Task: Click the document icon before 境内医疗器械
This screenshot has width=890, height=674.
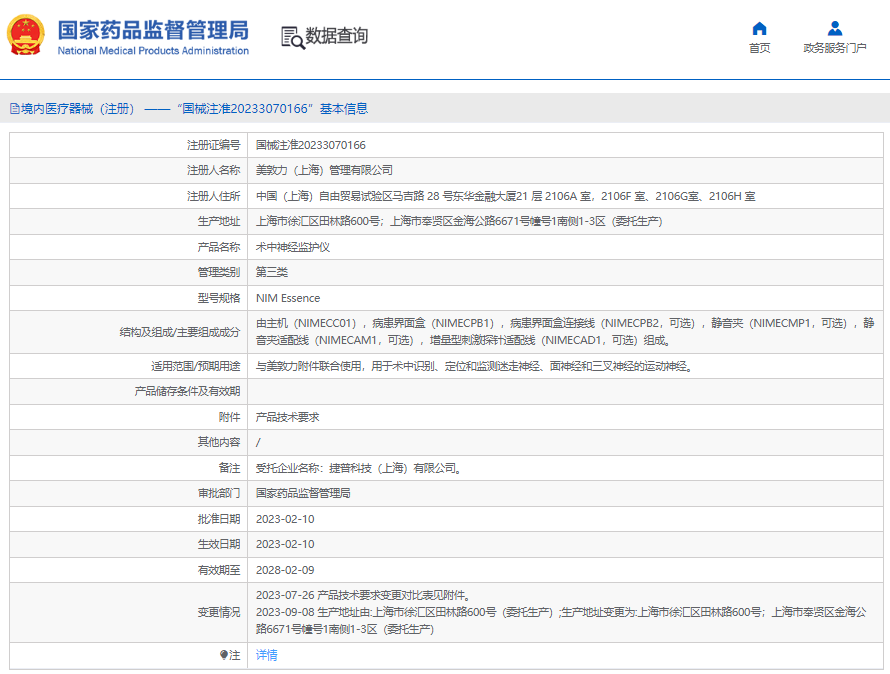Action: tap(15, 108)
